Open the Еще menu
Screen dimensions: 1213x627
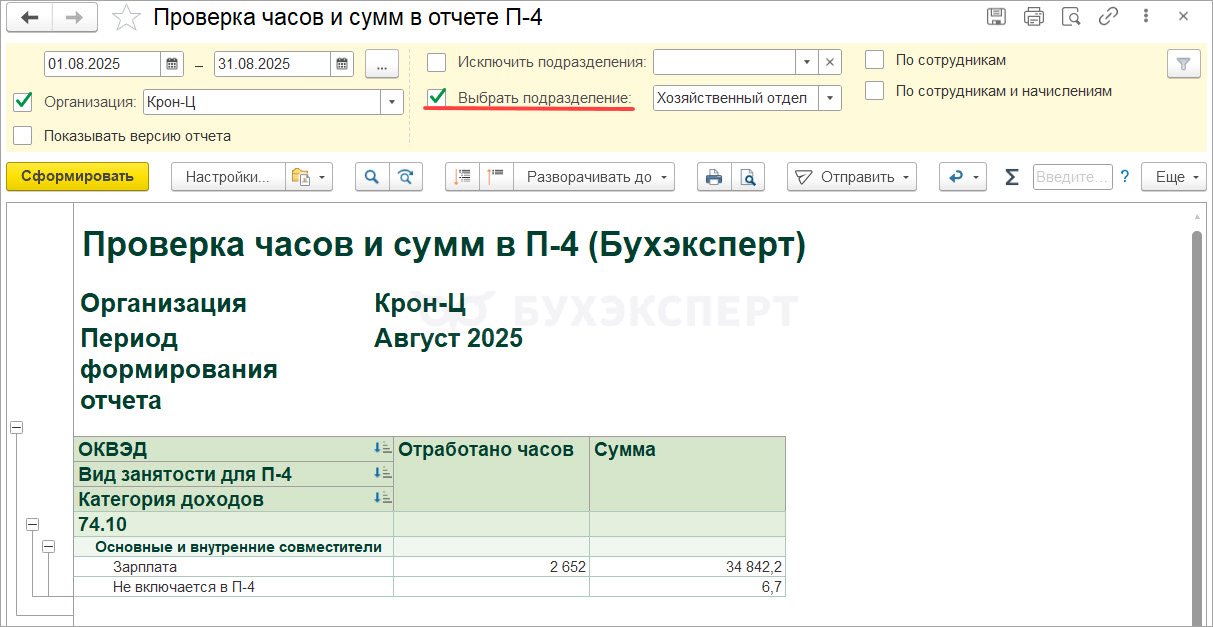1175,177
